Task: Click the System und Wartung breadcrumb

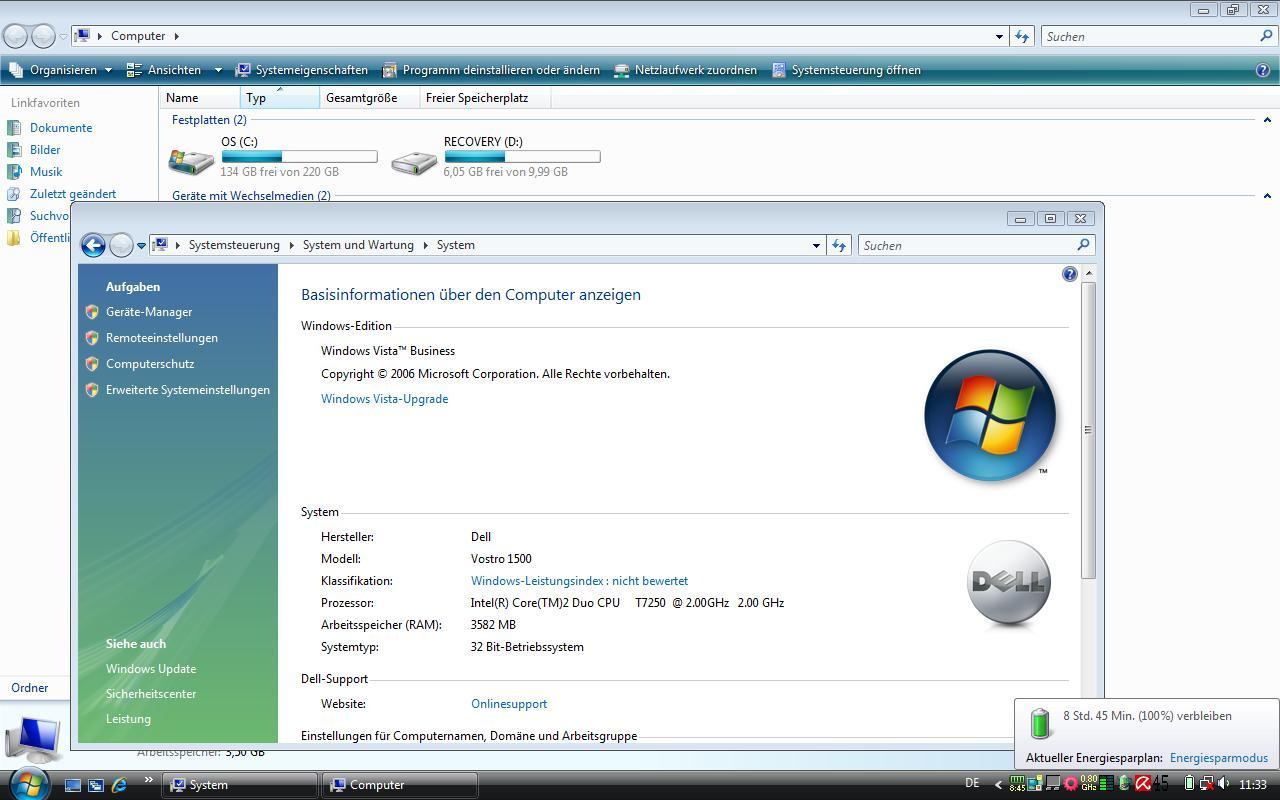Action: coord(358,245)
